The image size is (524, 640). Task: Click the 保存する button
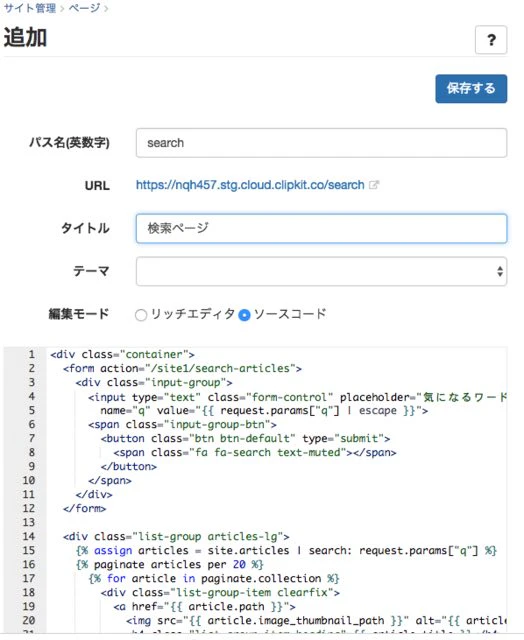pos(471,89)
